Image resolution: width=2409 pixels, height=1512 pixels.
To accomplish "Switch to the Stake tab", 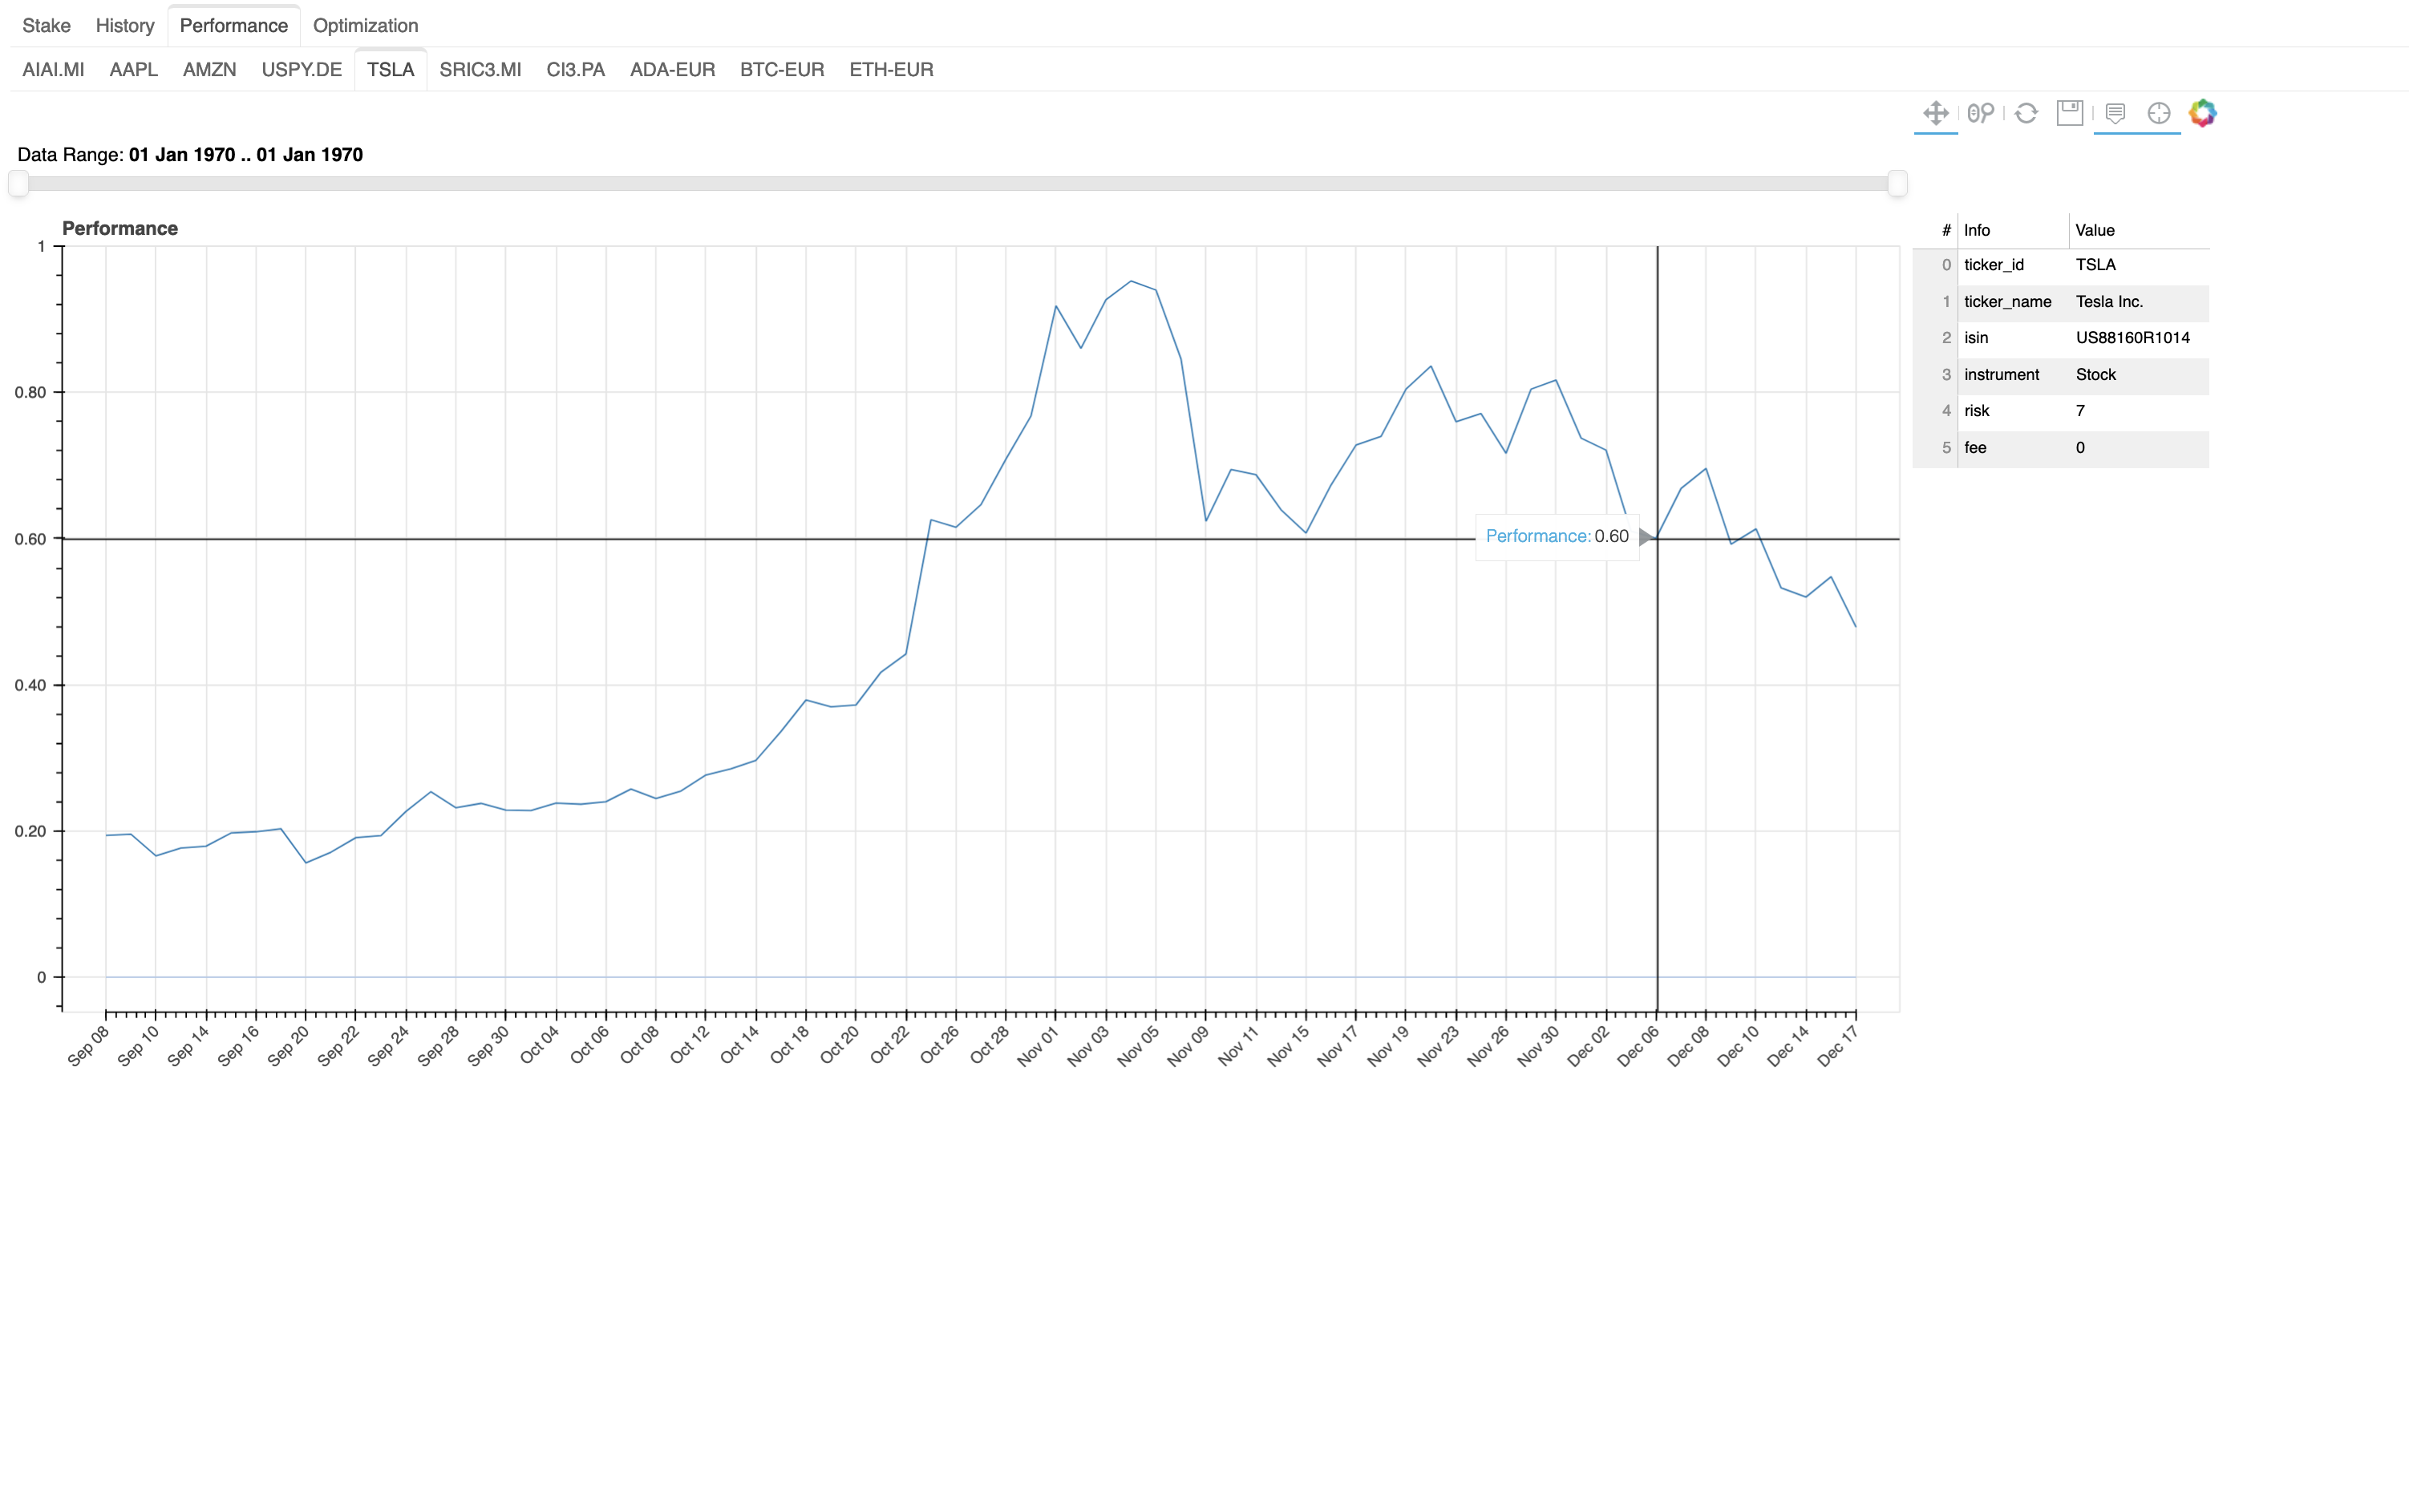I will click(46, 26).
